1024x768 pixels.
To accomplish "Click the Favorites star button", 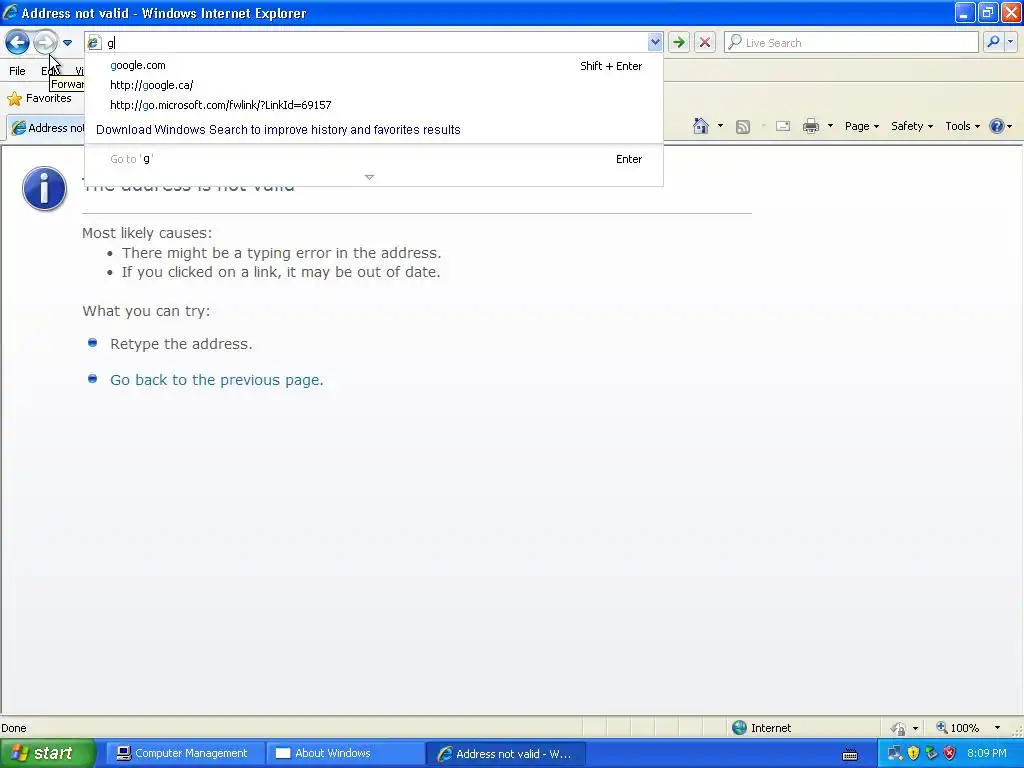I will tap(39, 99).
